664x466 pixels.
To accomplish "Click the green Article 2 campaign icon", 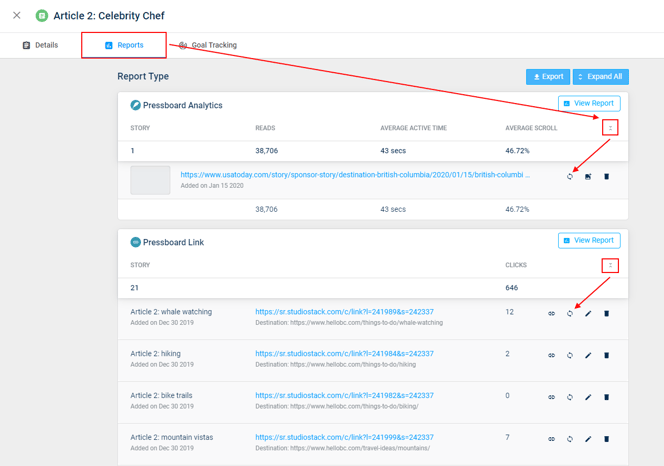I will tap(42, 16).
